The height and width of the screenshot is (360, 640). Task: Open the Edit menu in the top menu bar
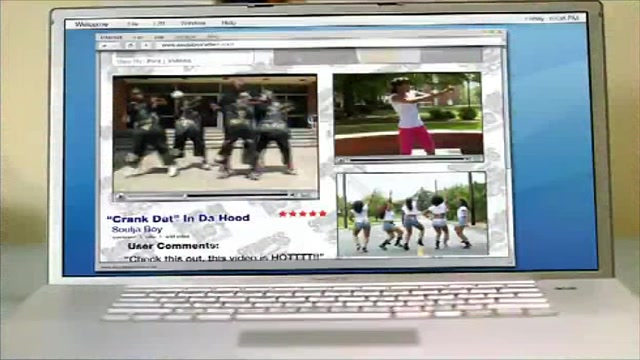(x=159, y=24)
